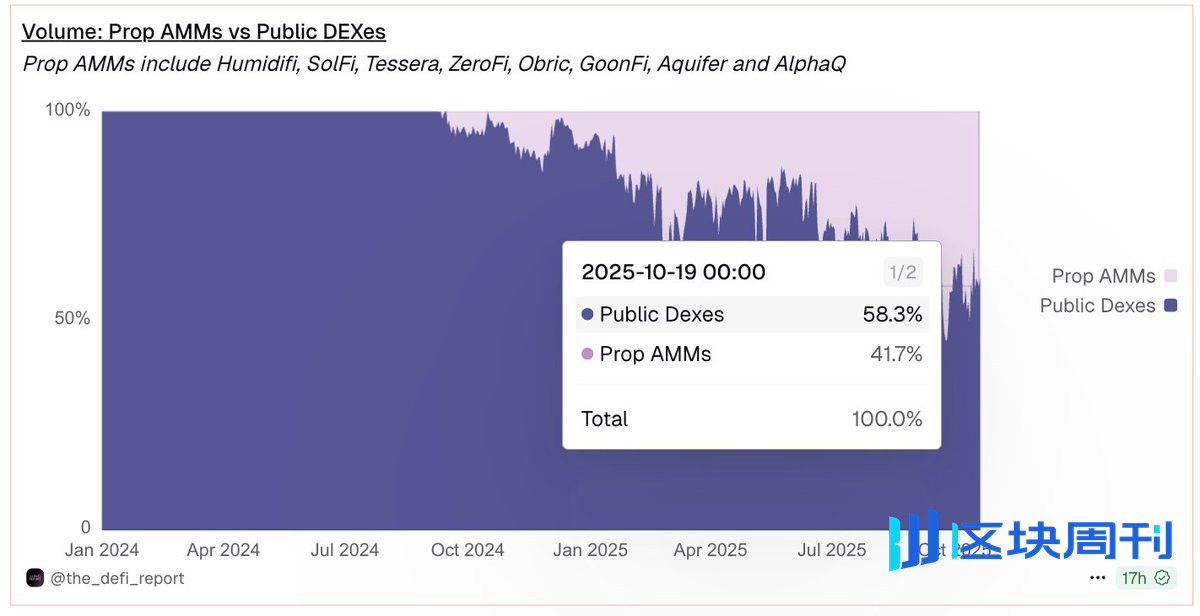Screen dimensions: 1200x616
Task: Open the three-dots options menu
Action: [x=1099, y=578]
